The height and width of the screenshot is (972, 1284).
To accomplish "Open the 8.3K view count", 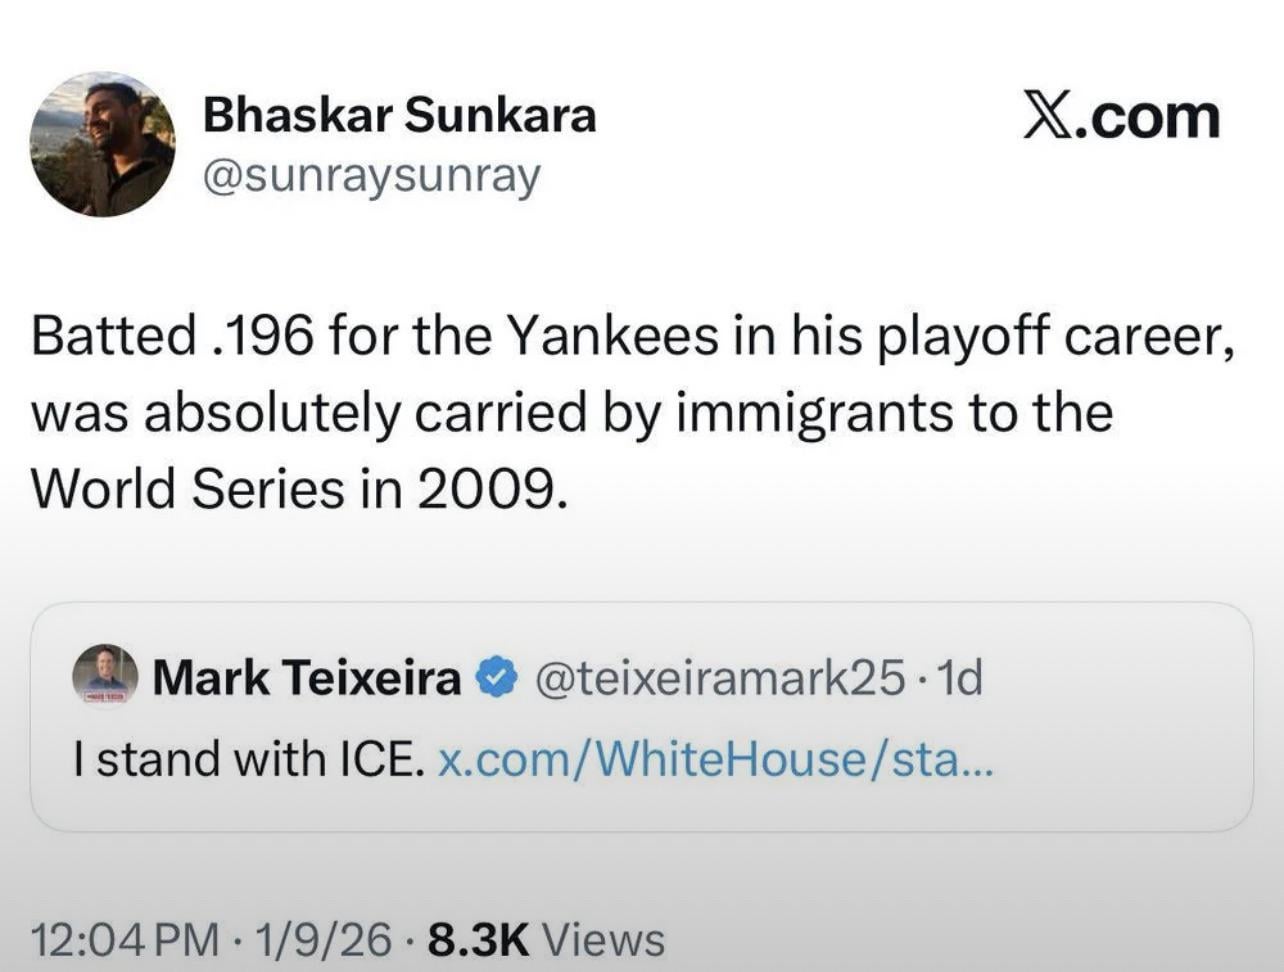I will coord(477,939).
